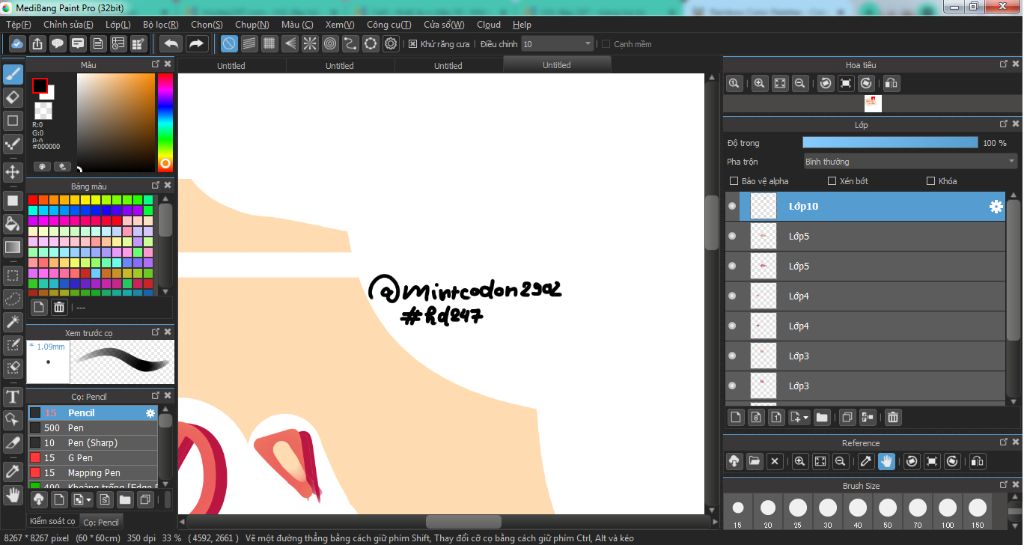Screen dimensions: 1024x548
Task: Select the Text tool
Action: coord(12,396)
